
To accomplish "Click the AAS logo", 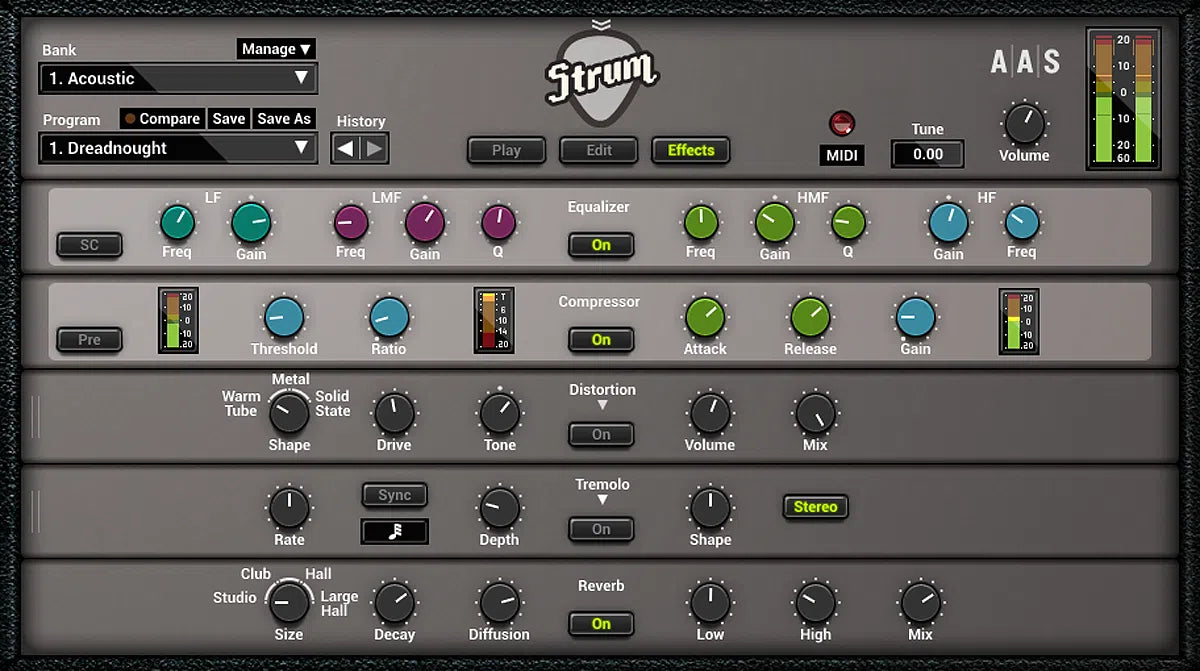I will 1024,63.
